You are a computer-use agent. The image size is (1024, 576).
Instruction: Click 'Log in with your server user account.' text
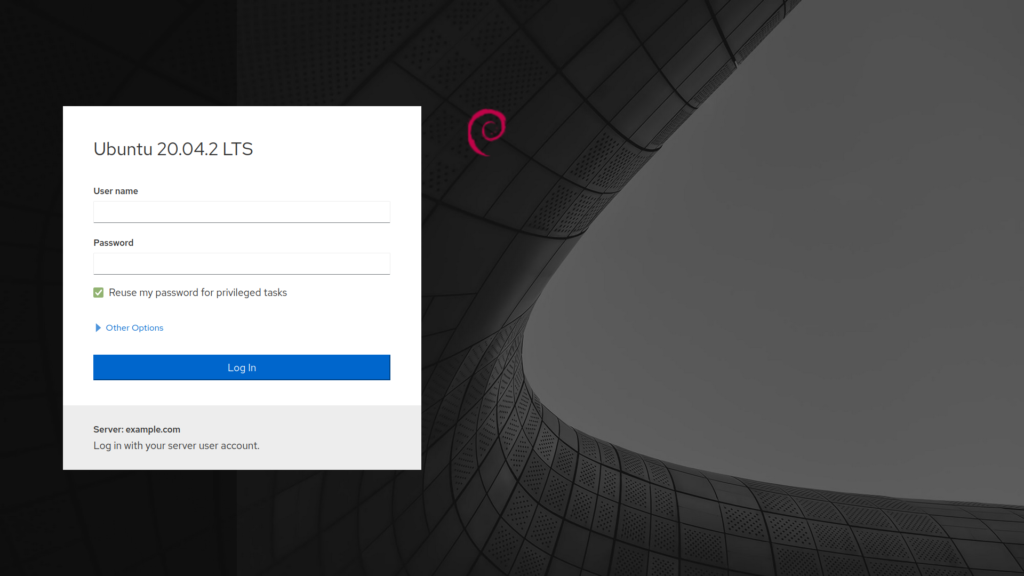pyautogui.click(x=176, y=445)
